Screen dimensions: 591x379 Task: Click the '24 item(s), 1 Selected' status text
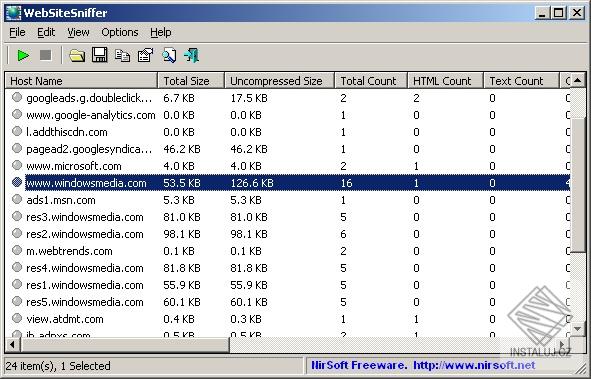[58, 365]
